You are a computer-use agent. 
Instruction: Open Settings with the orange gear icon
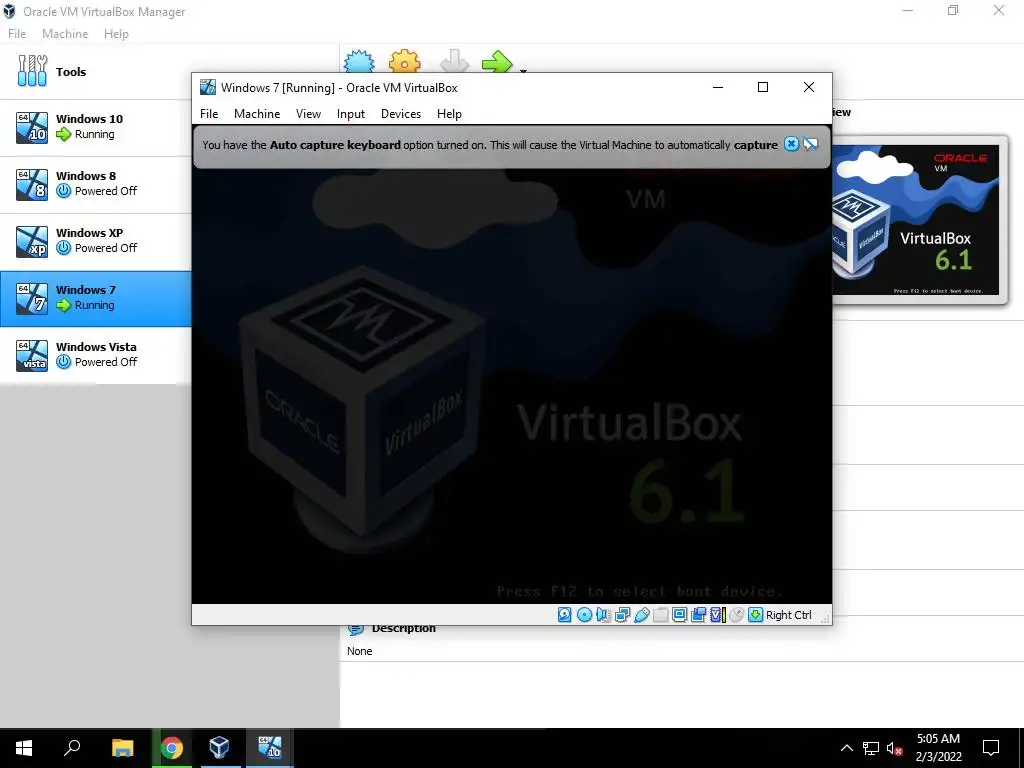tap(404, 62)
